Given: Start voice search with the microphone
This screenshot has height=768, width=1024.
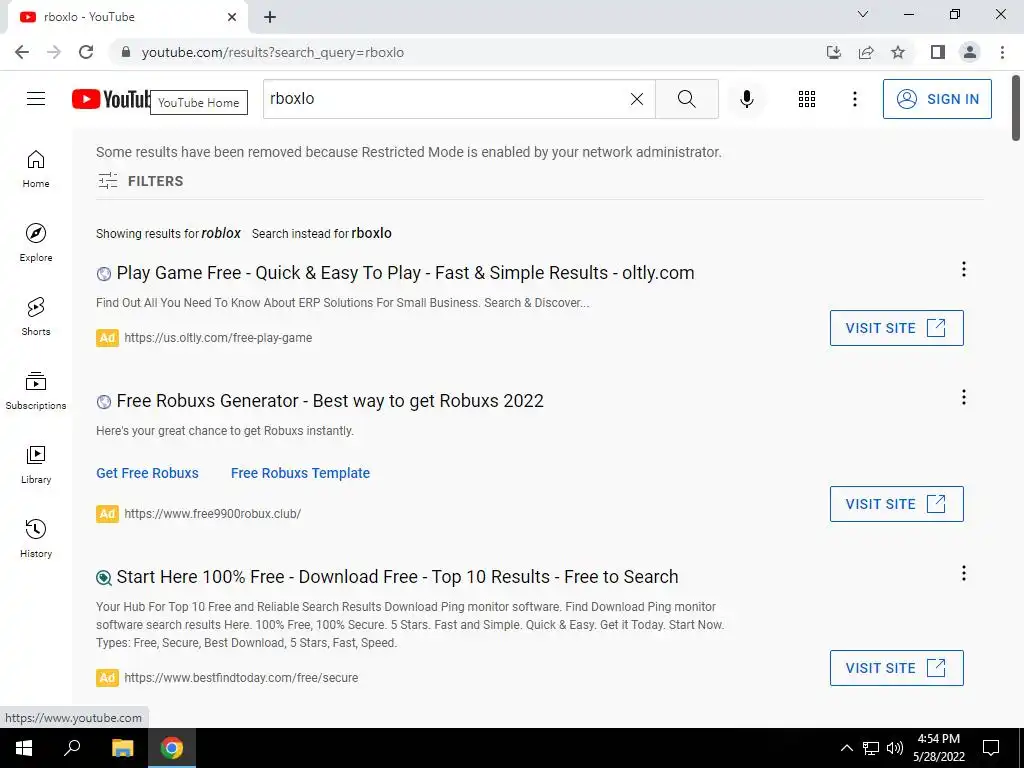Looking at the screenshot, I should tap(746, 99).
